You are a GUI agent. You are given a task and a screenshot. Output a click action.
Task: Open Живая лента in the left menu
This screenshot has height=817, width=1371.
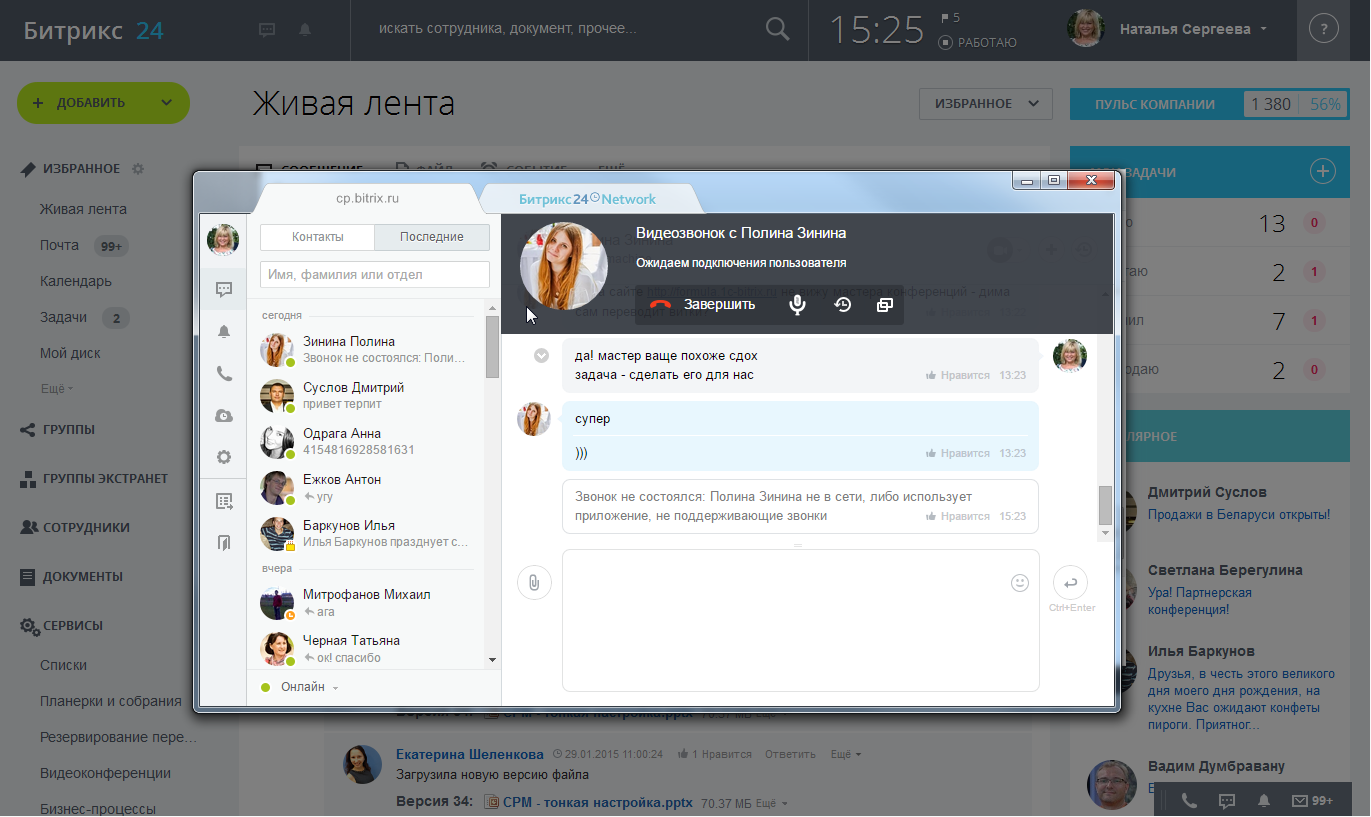(x=83, y=209)
